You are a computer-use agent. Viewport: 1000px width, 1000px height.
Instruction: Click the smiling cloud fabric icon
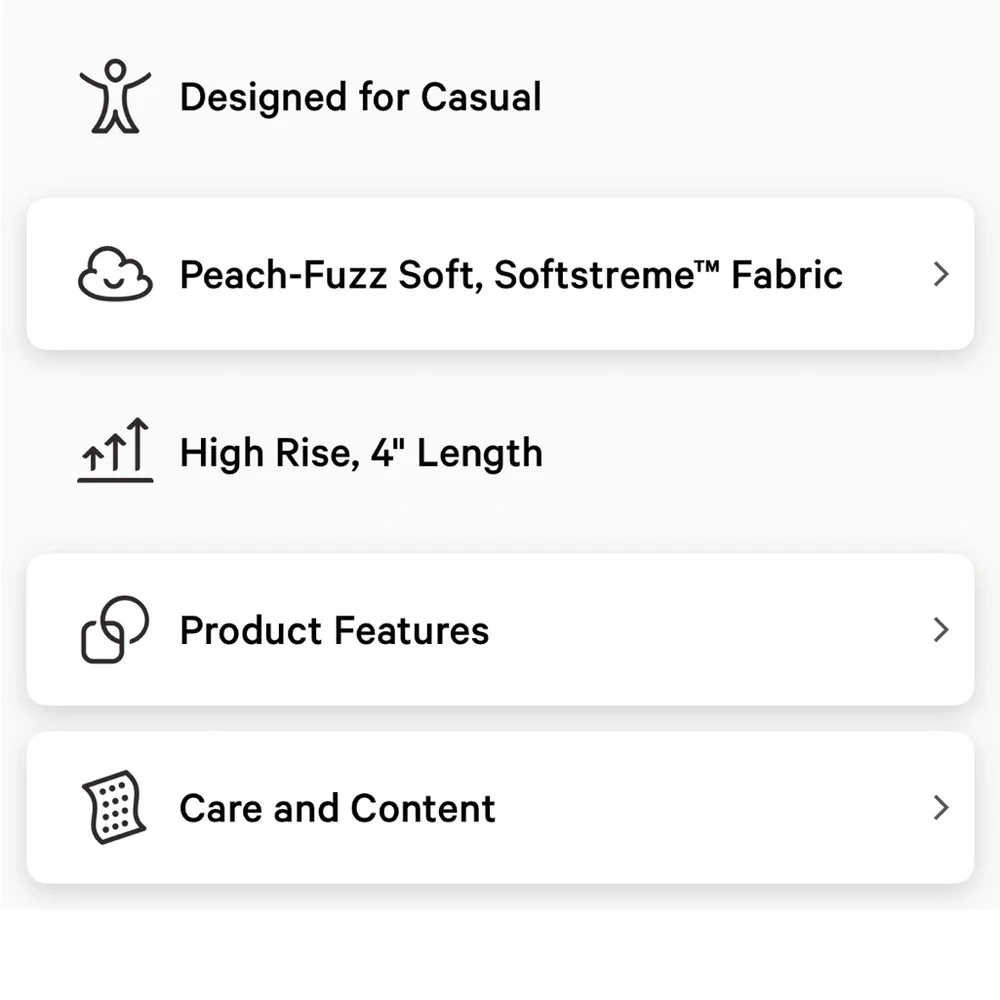click(115, 274)
